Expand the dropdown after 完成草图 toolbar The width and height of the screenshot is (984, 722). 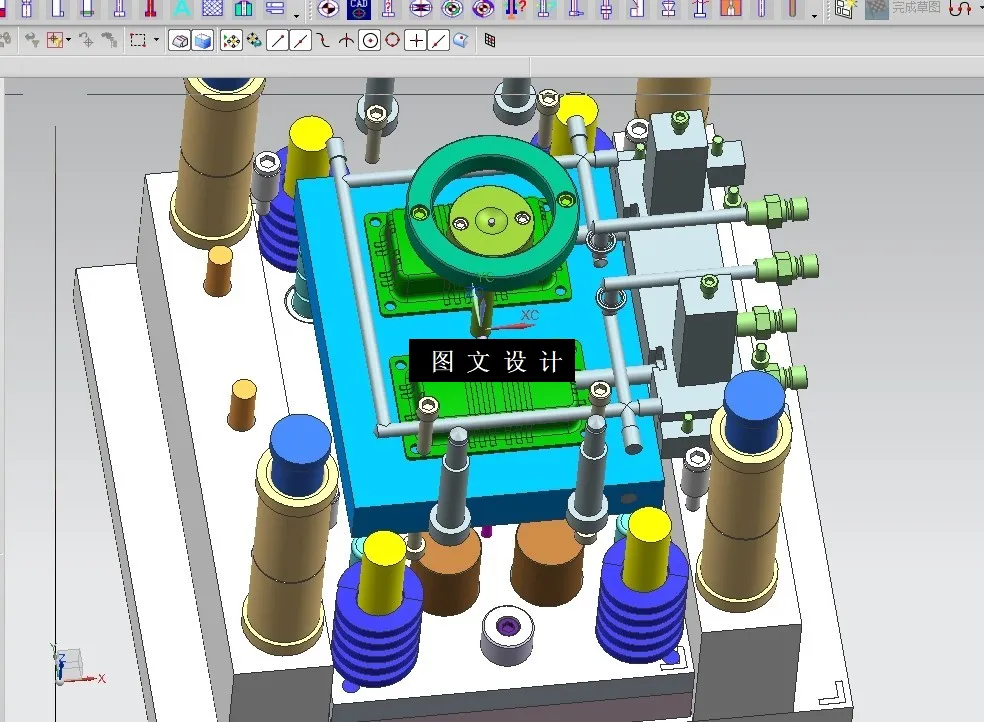click(980, 9)
